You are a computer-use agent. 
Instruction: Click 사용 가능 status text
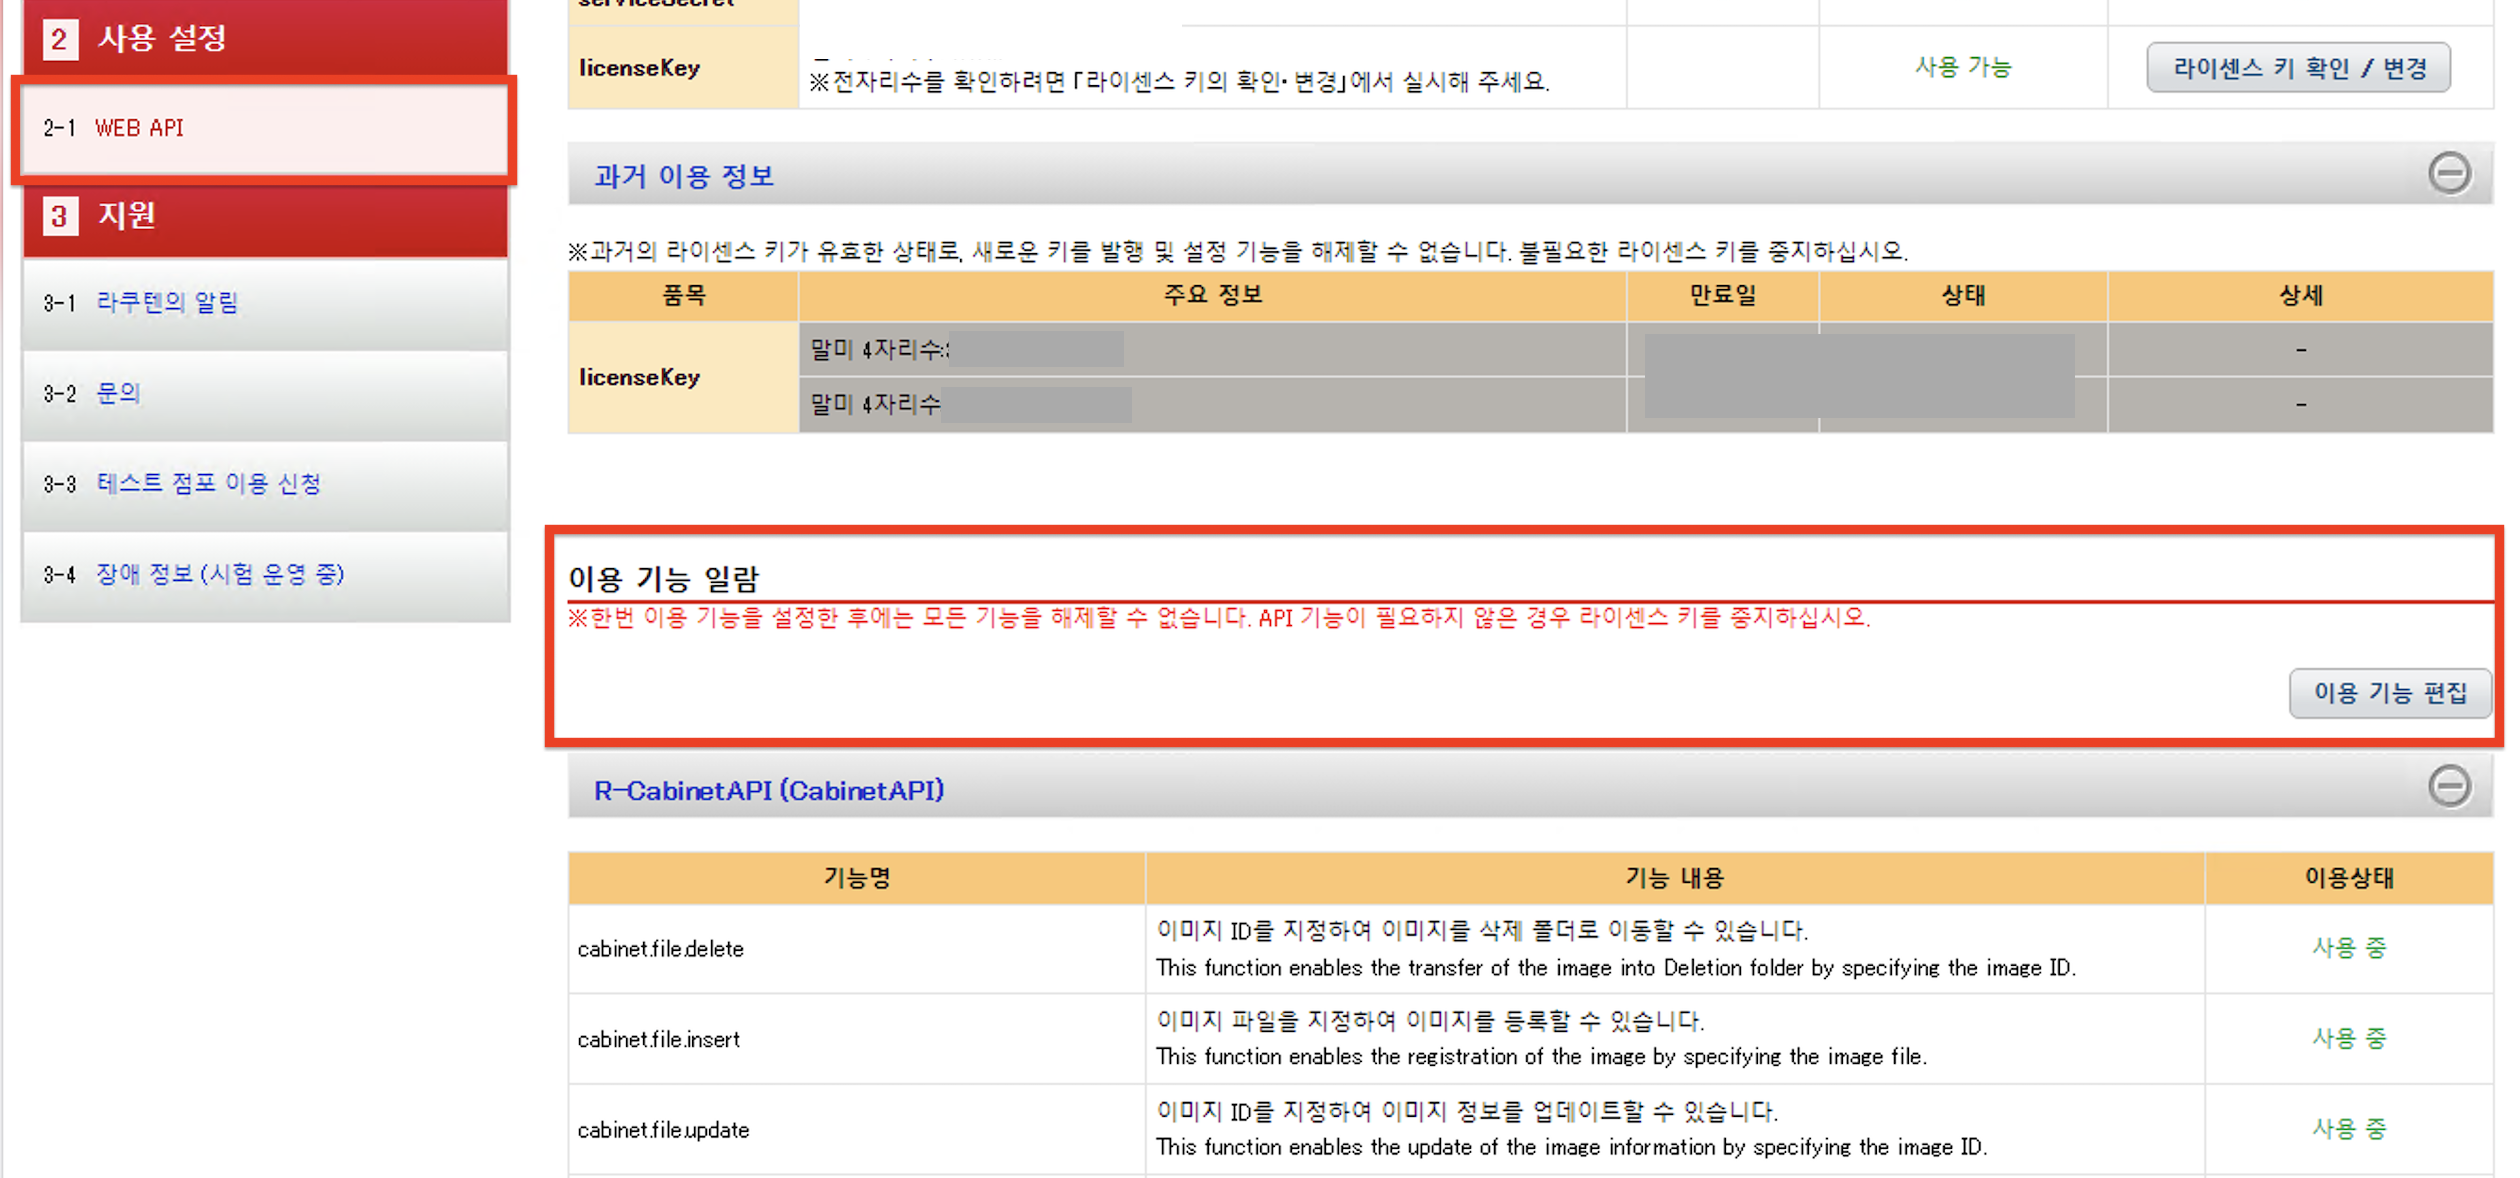tap(1962, 67)
